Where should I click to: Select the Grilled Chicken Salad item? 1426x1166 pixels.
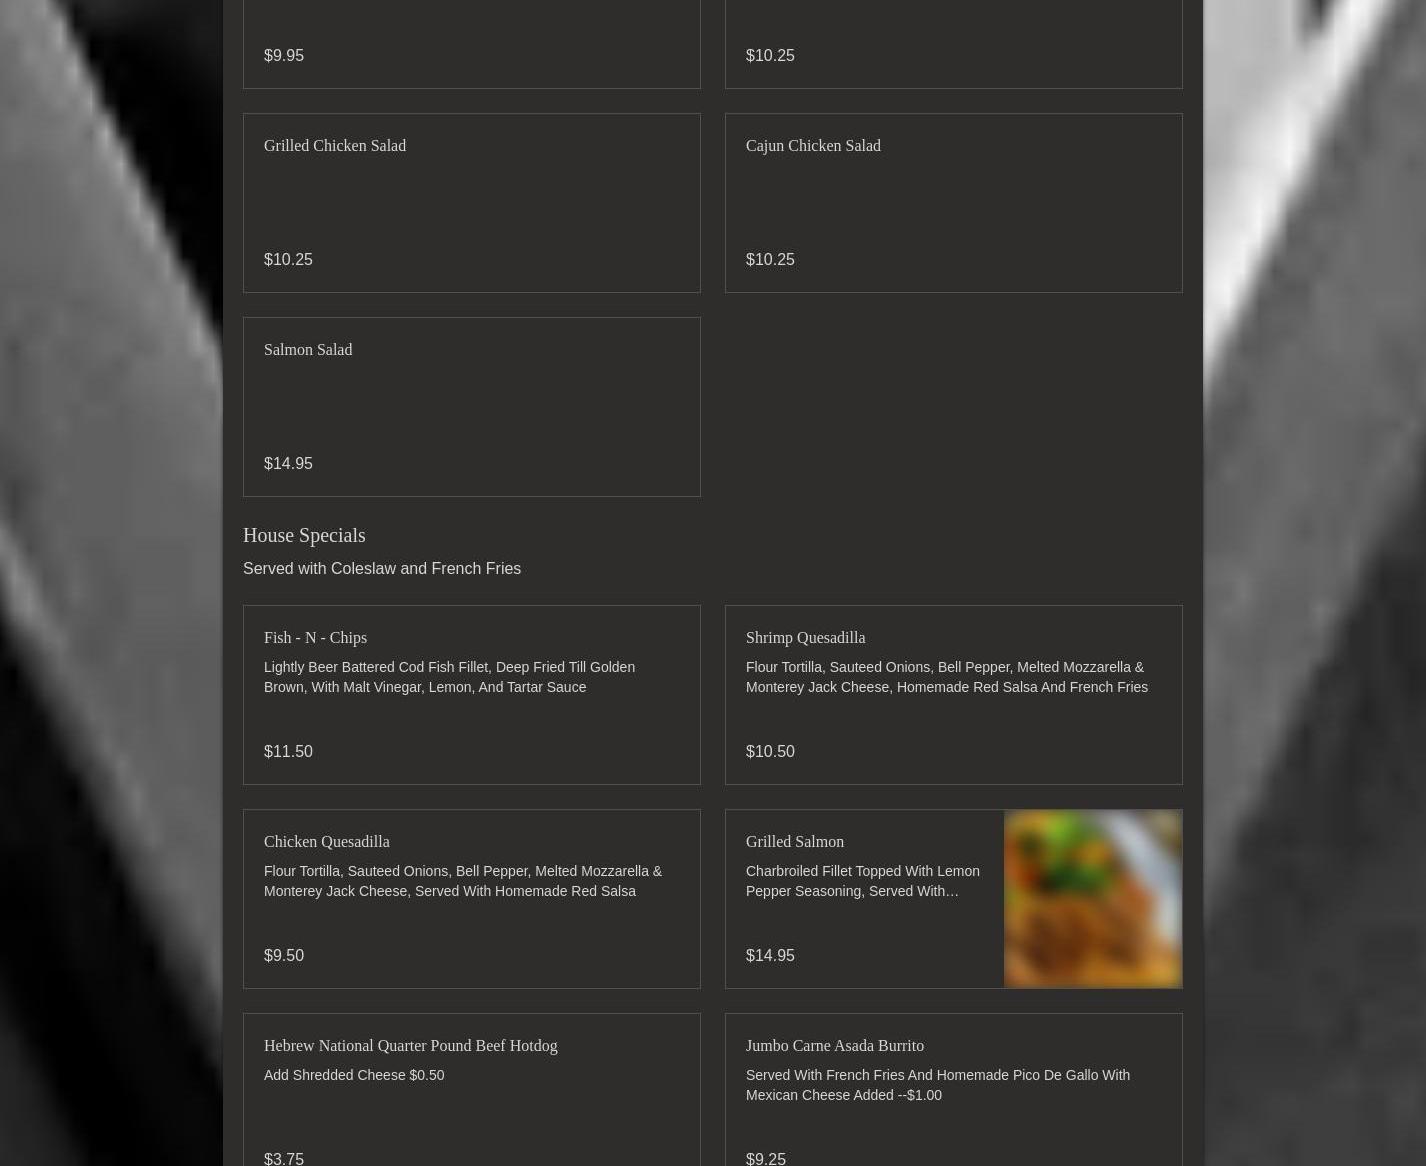(x=471, y=203)
